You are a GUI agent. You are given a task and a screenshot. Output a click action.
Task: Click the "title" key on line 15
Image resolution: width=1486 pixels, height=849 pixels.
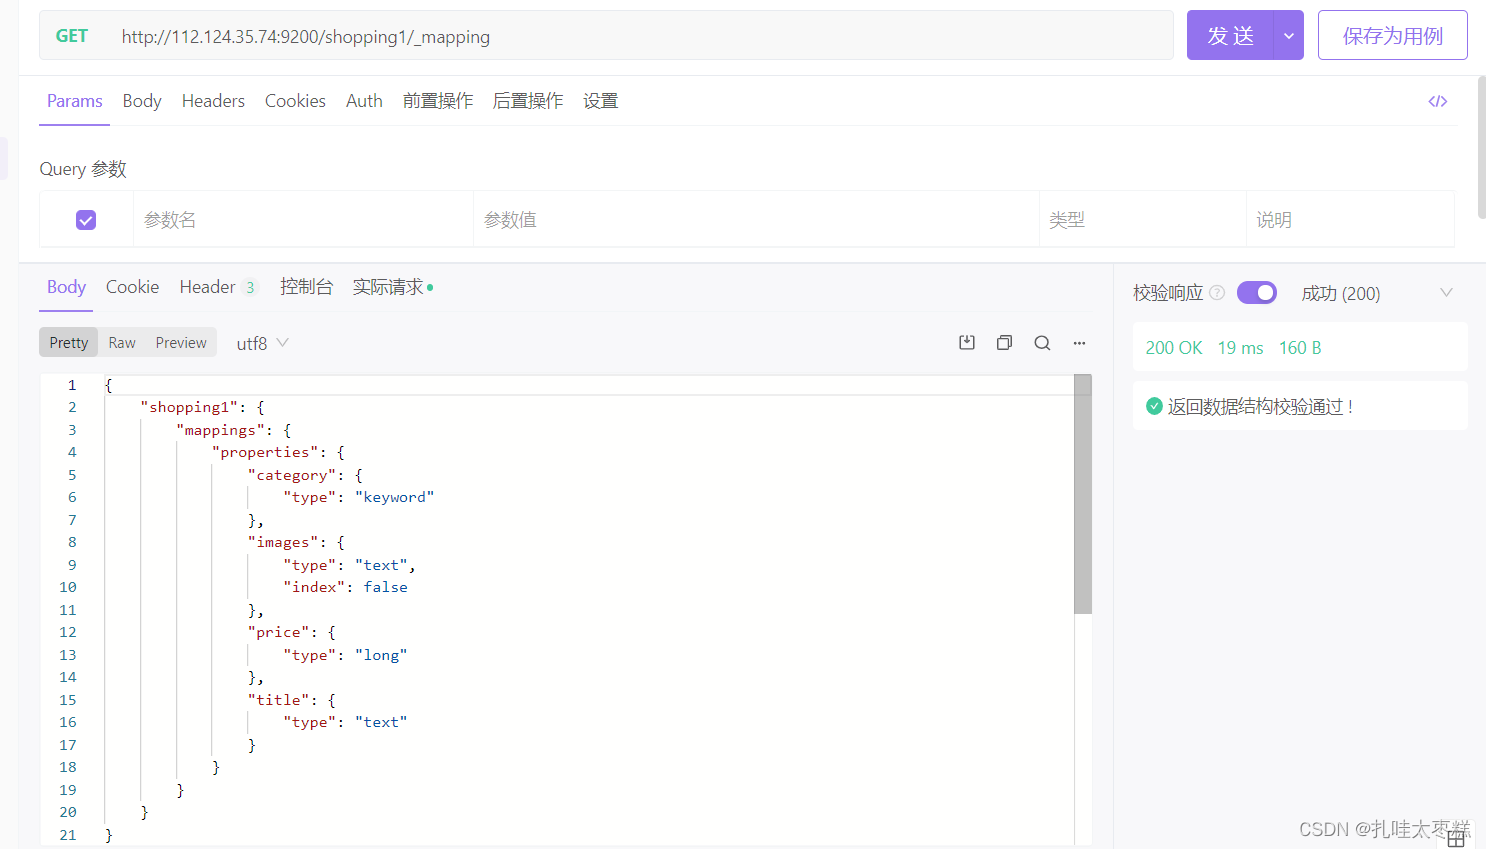click(279, 700)
